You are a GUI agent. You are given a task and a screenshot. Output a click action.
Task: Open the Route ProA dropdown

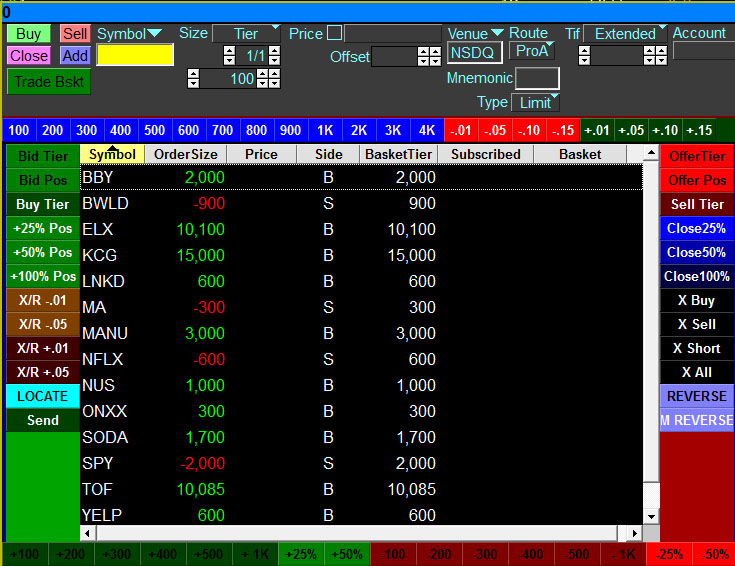point(532,51)
